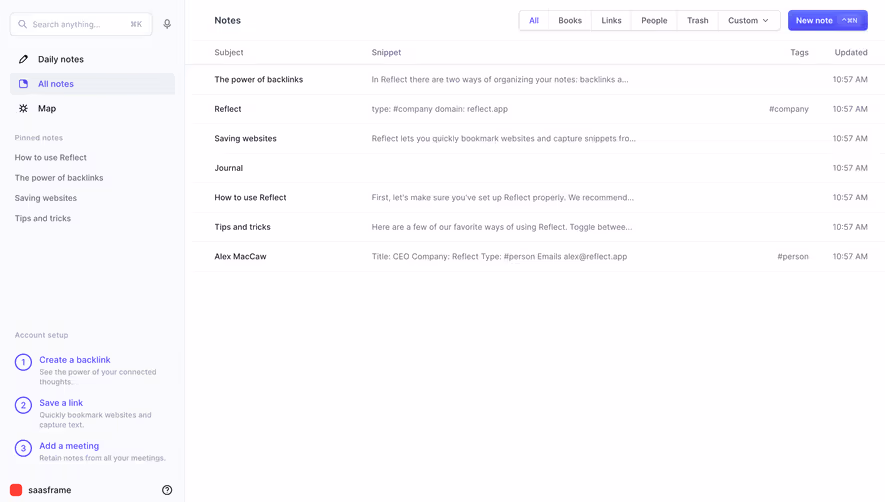885x502 pixels.
Task: Switch to the All filter tab
Action: tap(534, 20)
